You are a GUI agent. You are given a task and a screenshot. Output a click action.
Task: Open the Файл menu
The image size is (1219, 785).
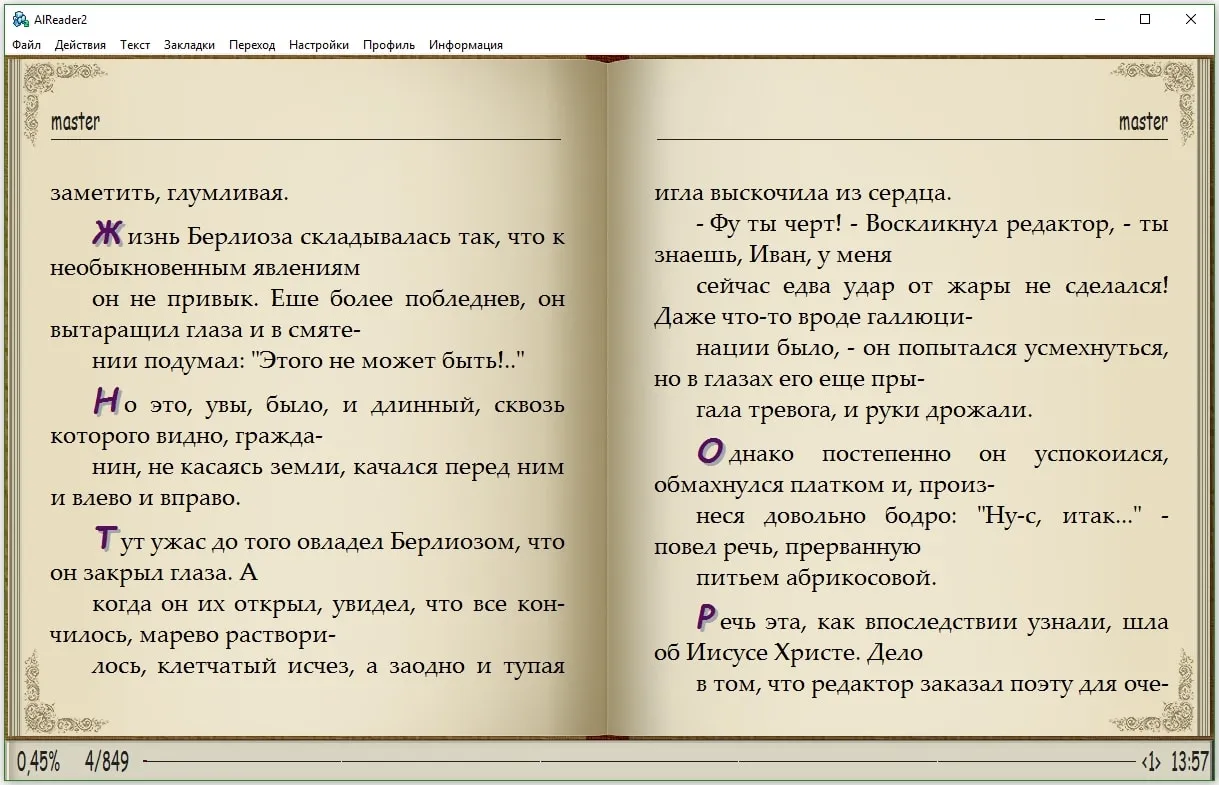(27, 45)
